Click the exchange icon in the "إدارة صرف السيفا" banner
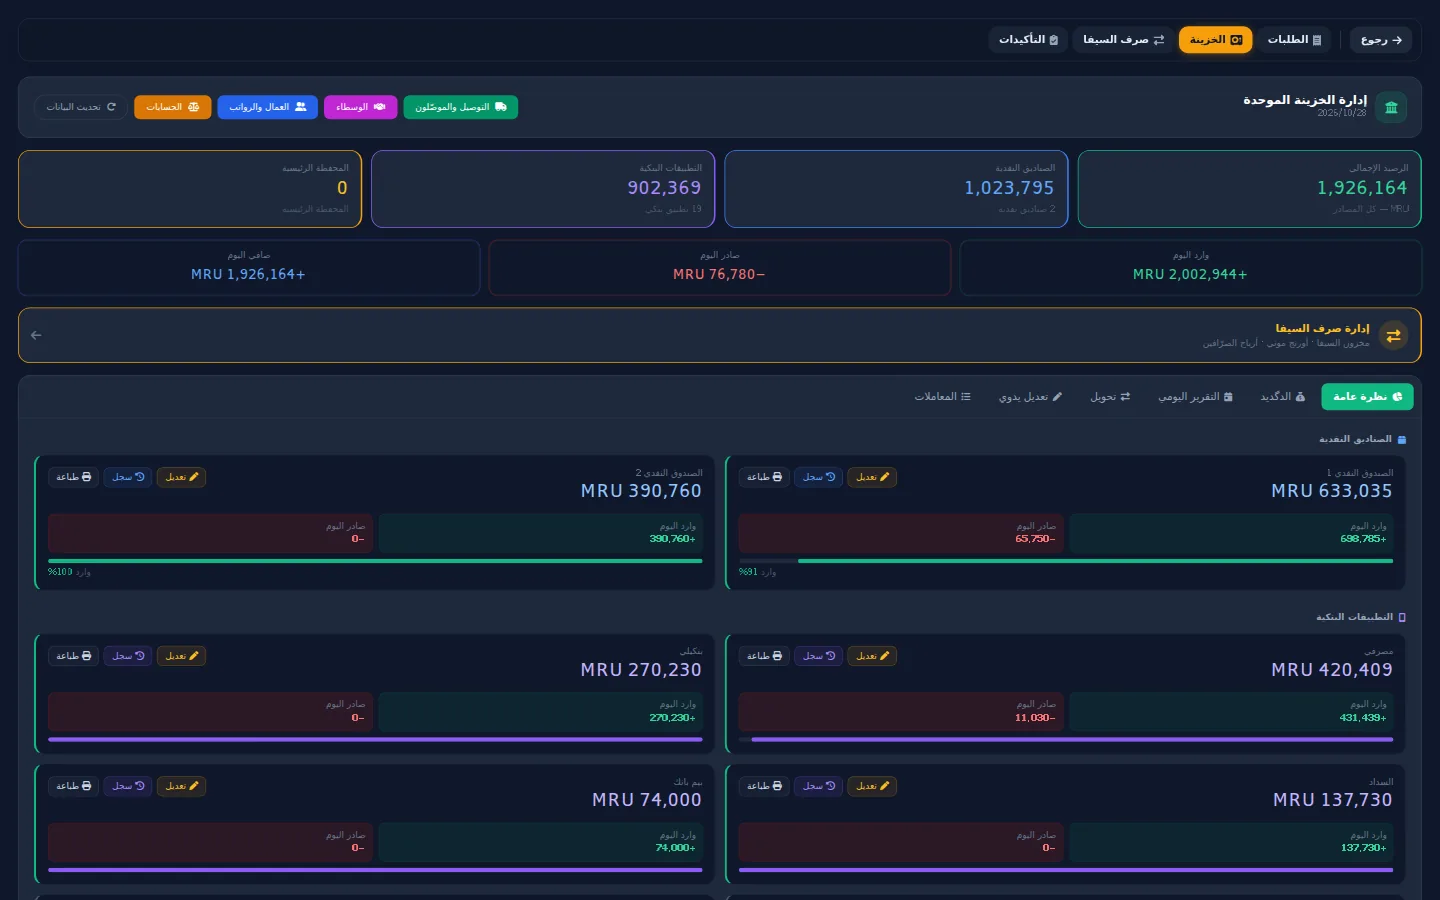The height and width of the screenshot is (900, 1440). pos(1393,335)
